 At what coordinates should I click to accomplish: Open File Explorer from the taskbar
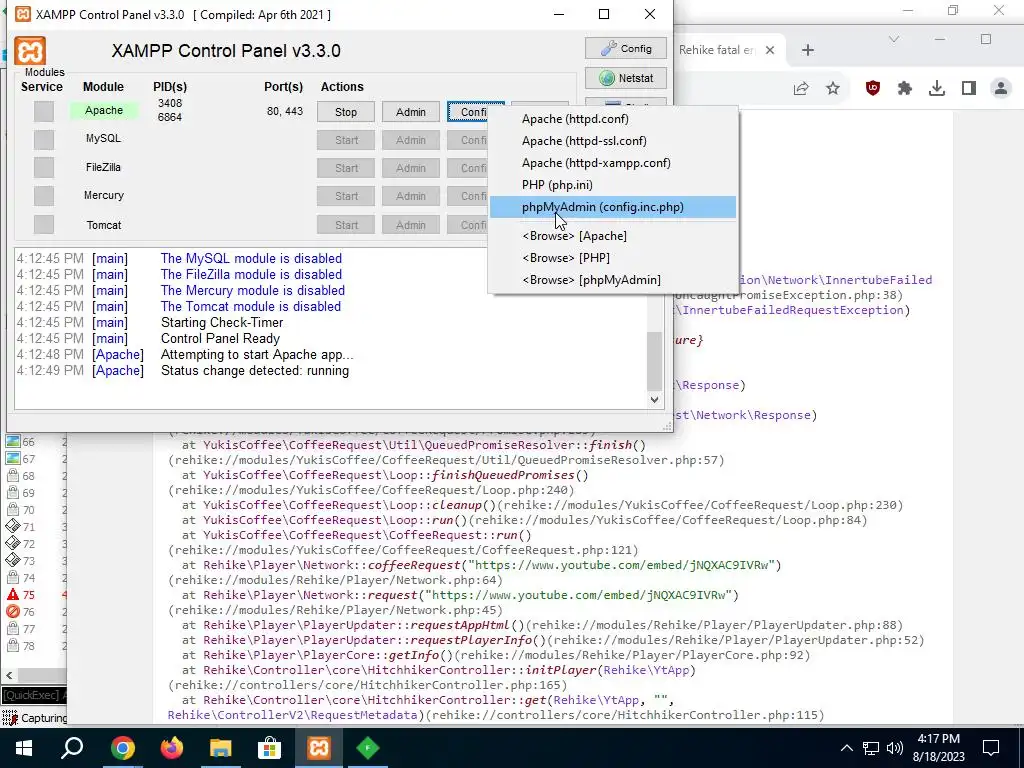point(220,748)
